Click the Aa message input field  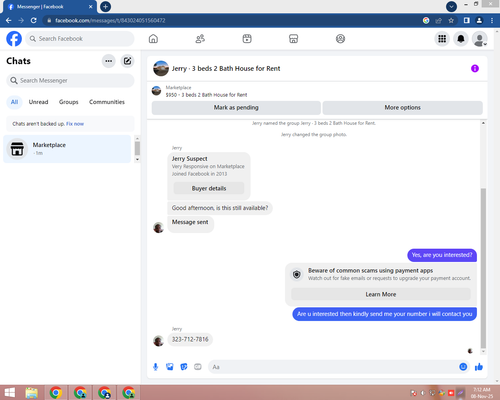pos(333,367)
